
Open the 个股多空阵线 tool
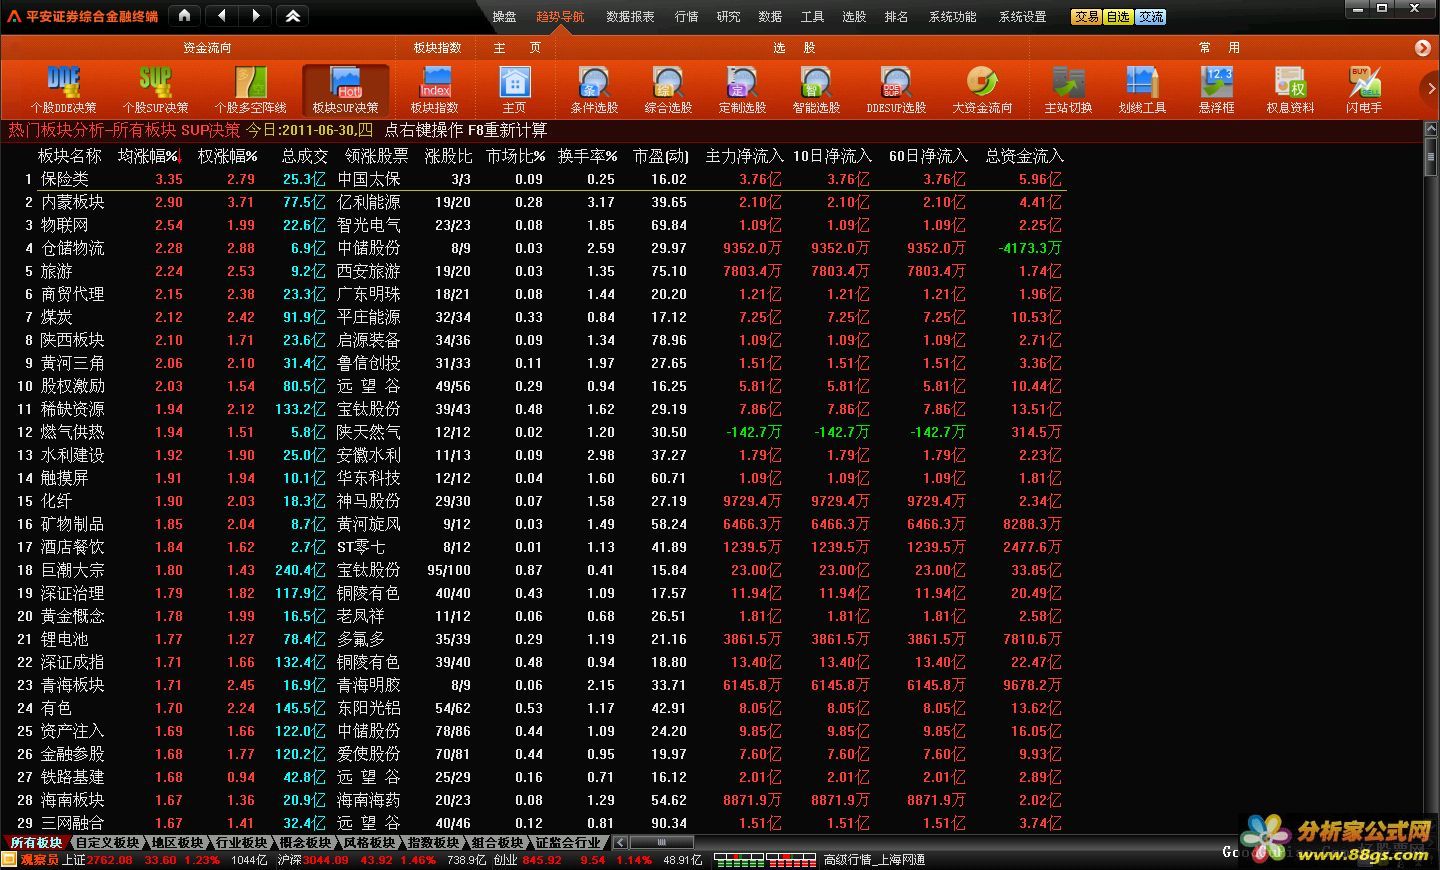click(x=250, y=89)
